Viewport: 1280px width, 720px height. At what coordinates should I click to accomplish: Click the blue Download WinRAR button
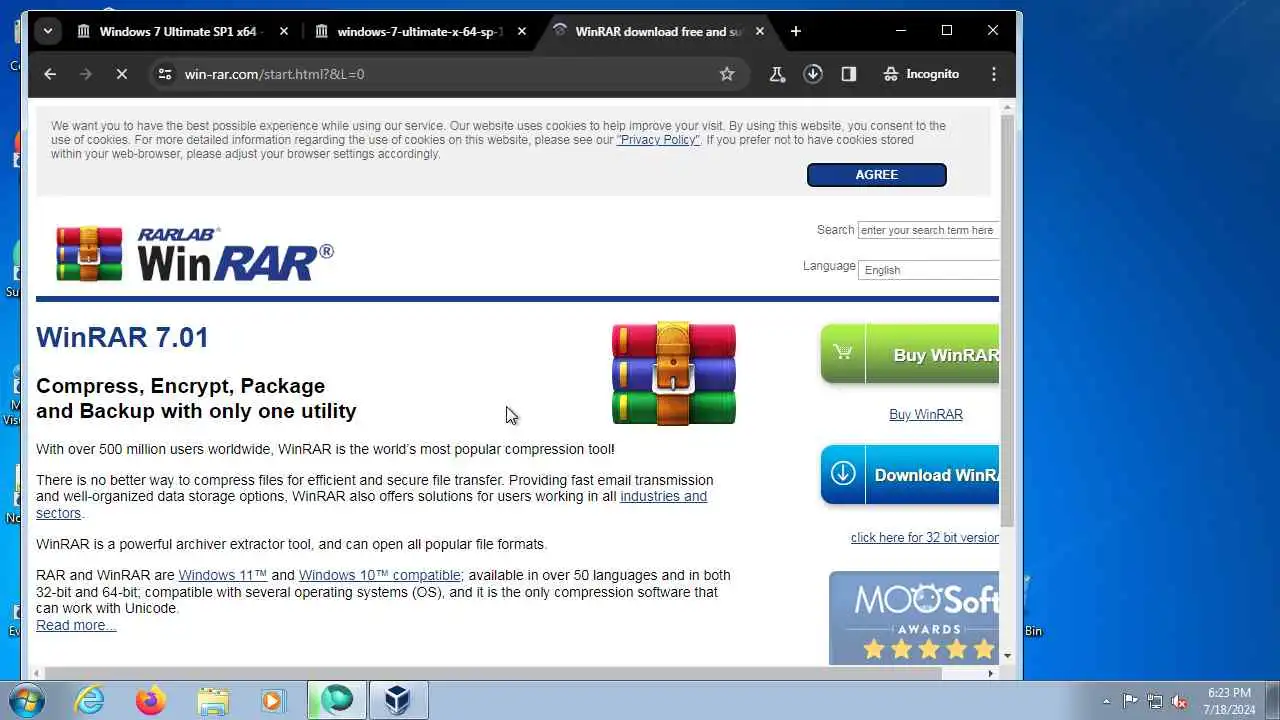click(910, 474)
